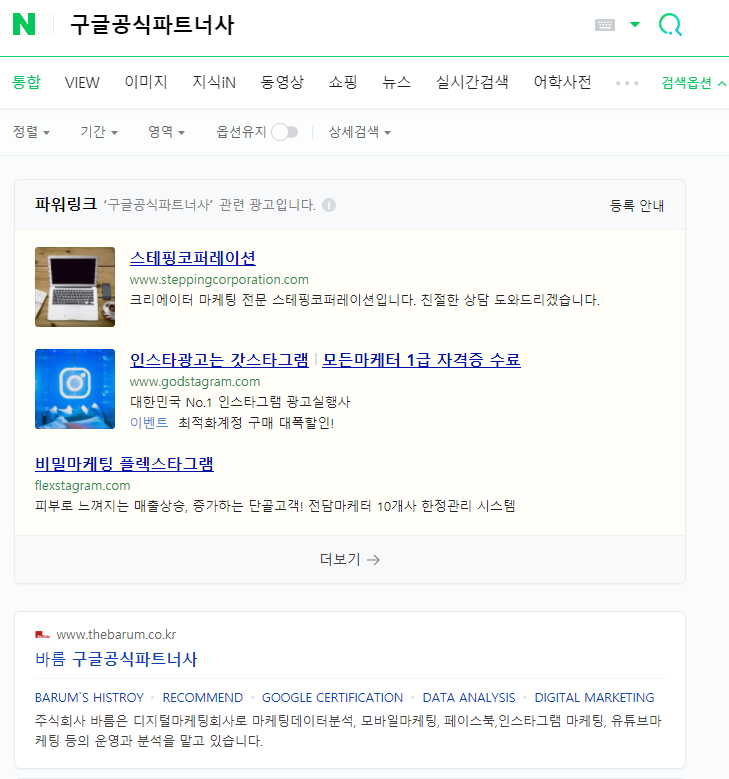
Task: Select the 통합 tab
Action: tap(26, 82)
